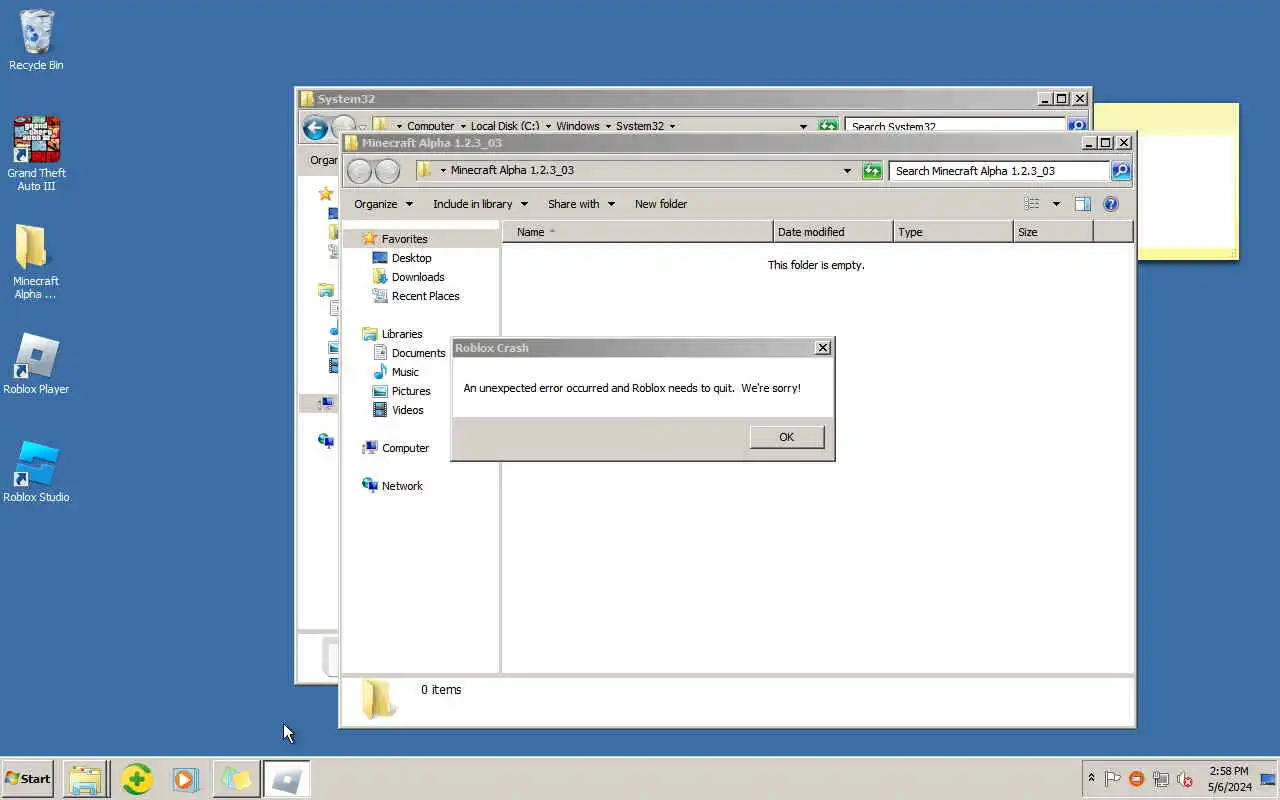Select the Roblox Studio desktop shortcut

tap(36, 472)
